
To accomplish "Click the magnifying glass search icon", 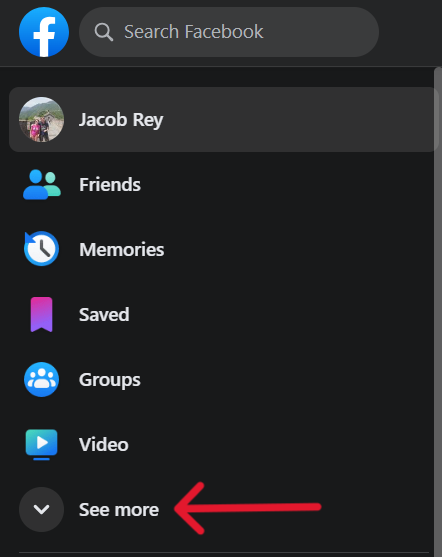I will [104, 32].
